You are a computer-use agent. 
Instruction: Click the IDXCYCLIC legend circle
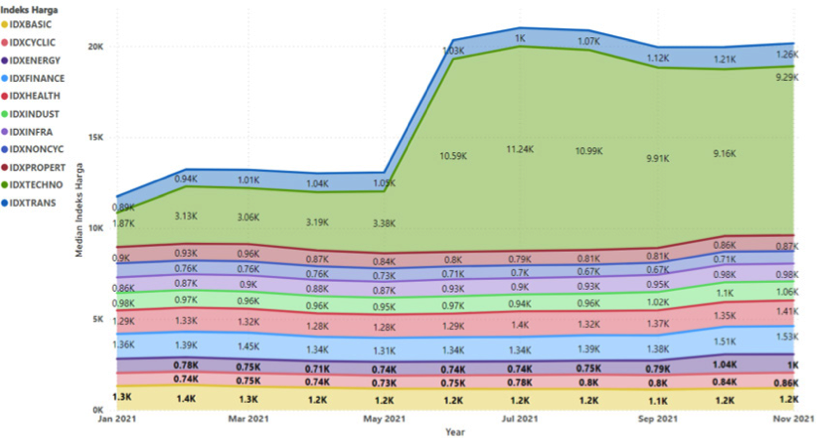[x=7, y=42]
